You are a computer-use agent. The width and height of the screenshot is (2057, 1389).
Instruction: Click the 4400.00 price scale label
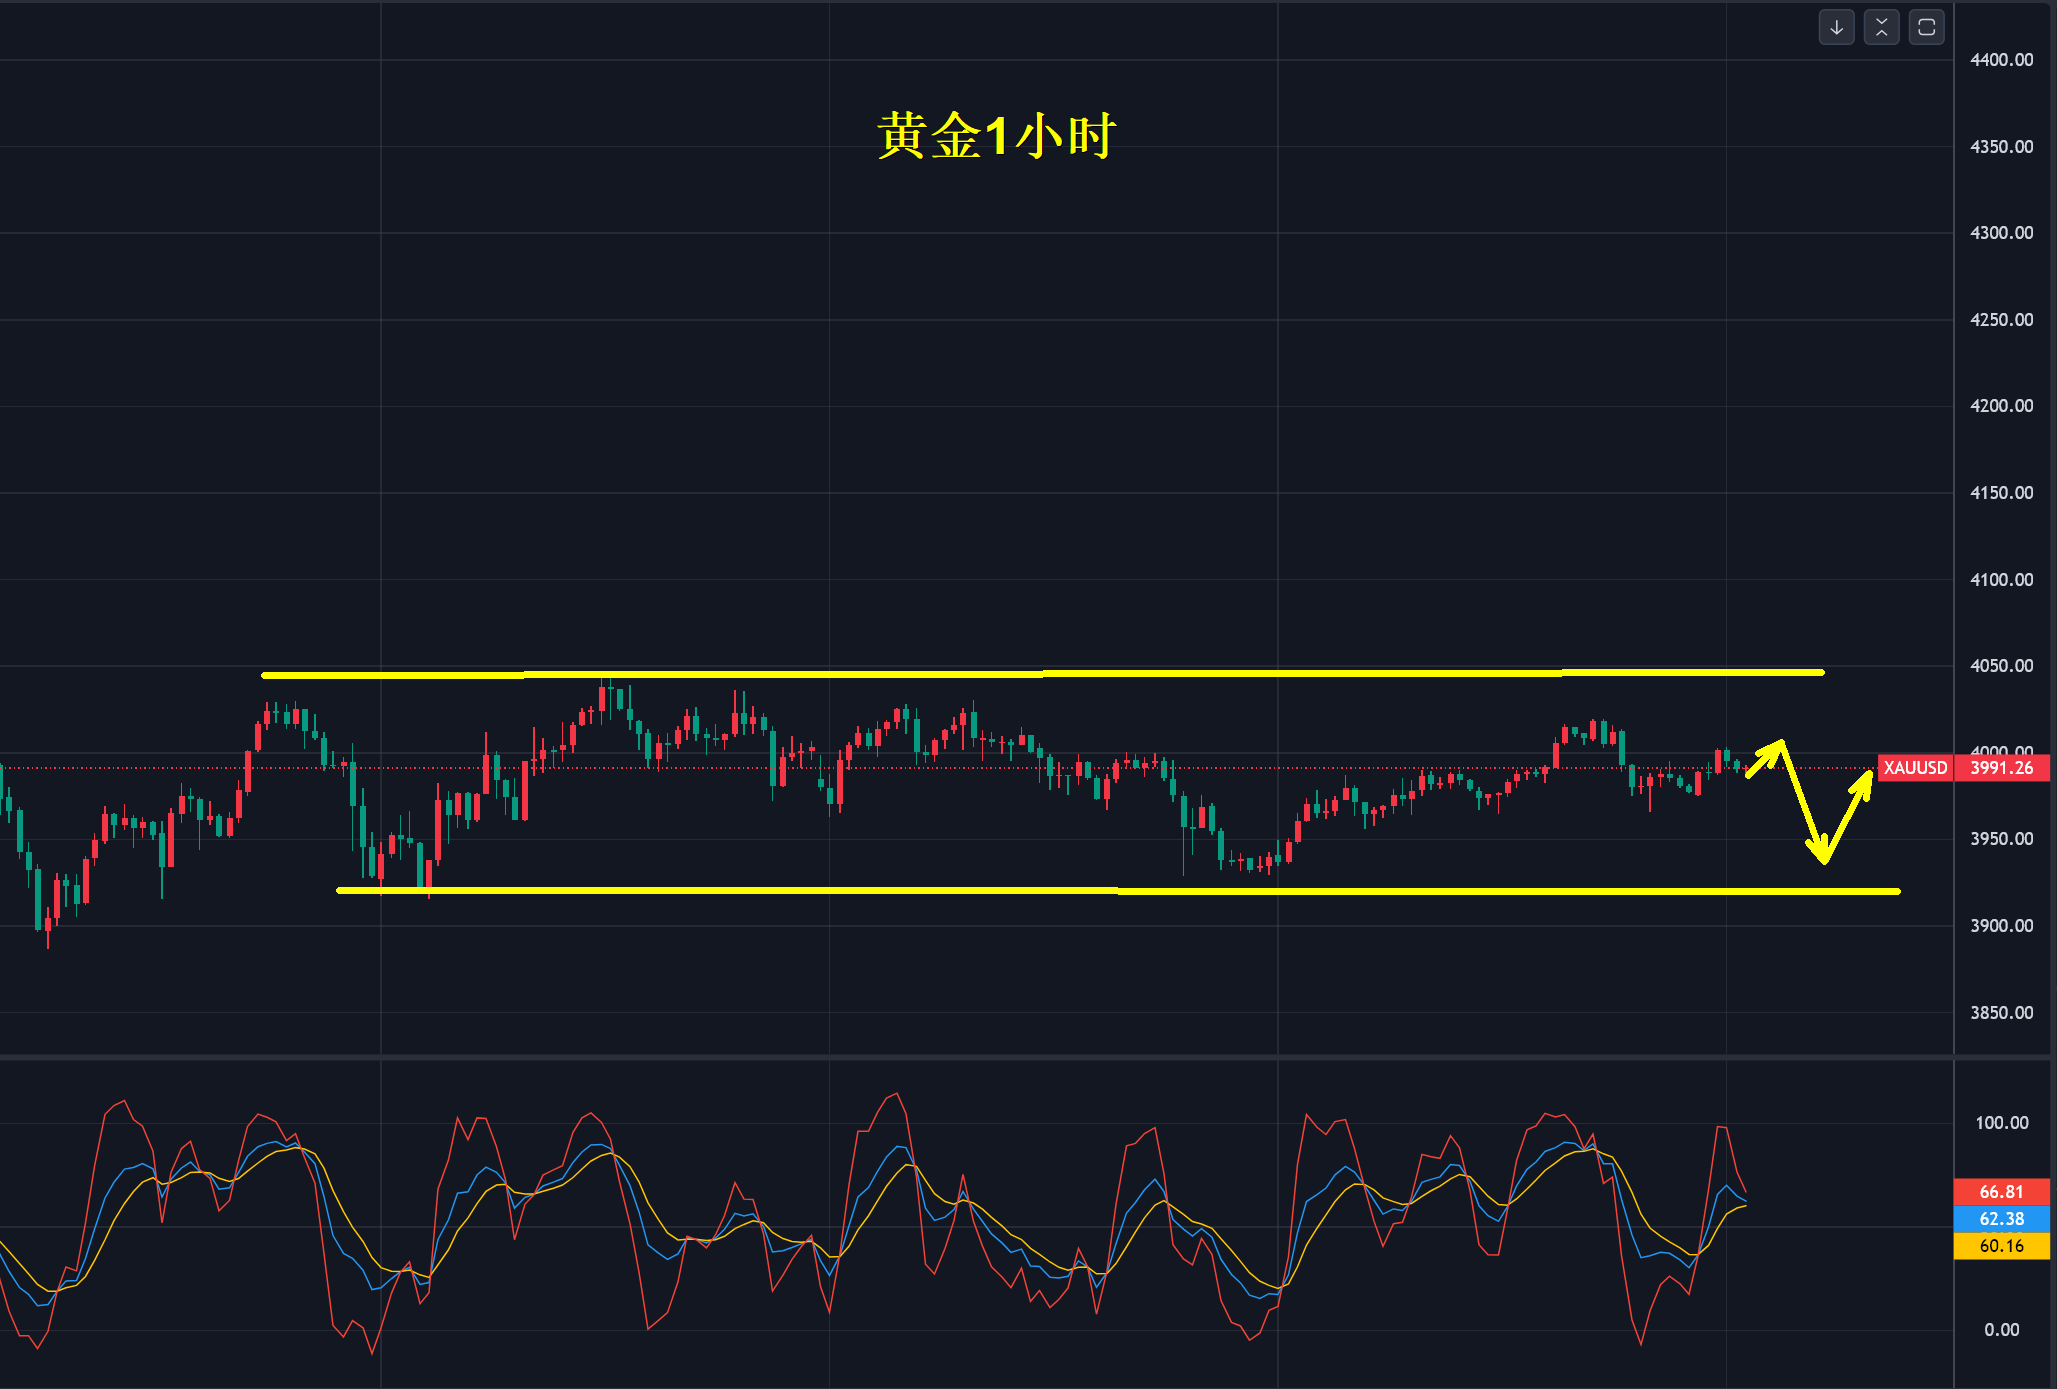(2001, 60)
